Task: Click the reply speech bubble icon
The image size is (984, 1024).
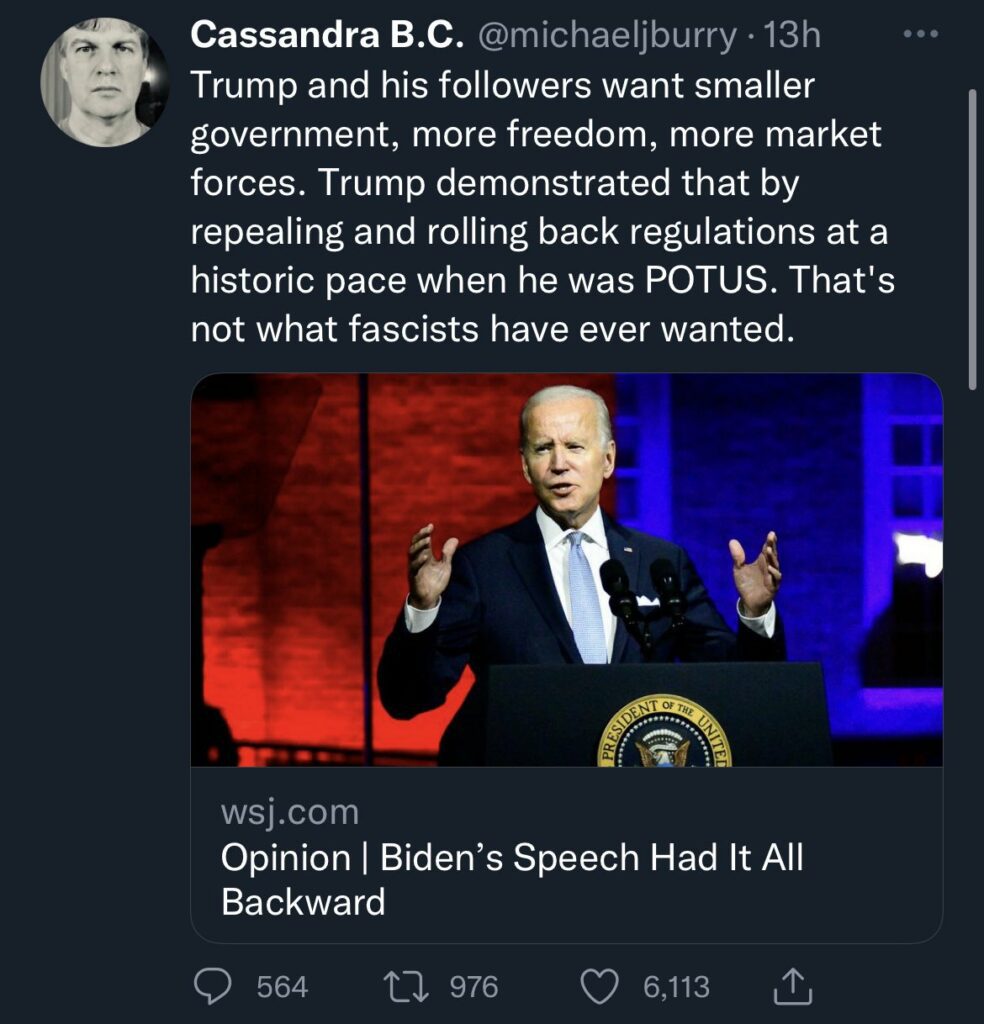Action: pyautogui.click(x=213, y=987)
